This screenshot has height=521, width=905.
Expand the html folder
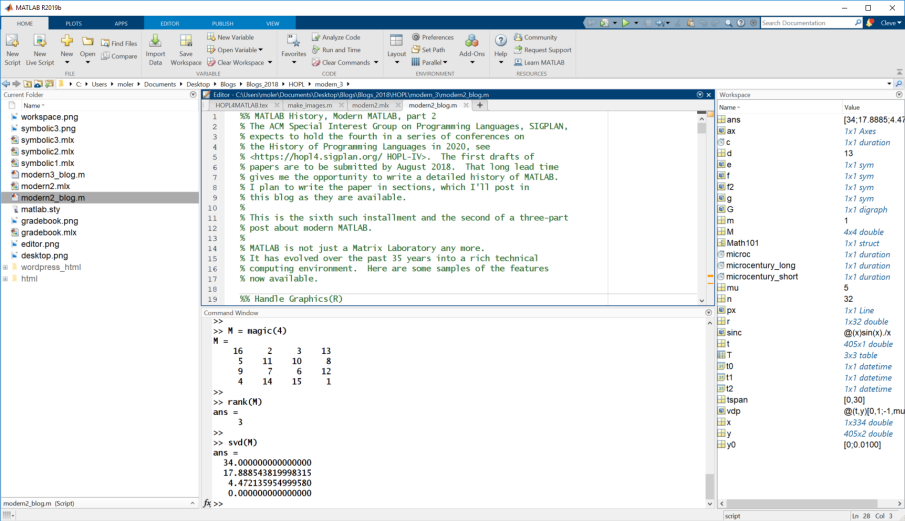click(x=5, y=279)
